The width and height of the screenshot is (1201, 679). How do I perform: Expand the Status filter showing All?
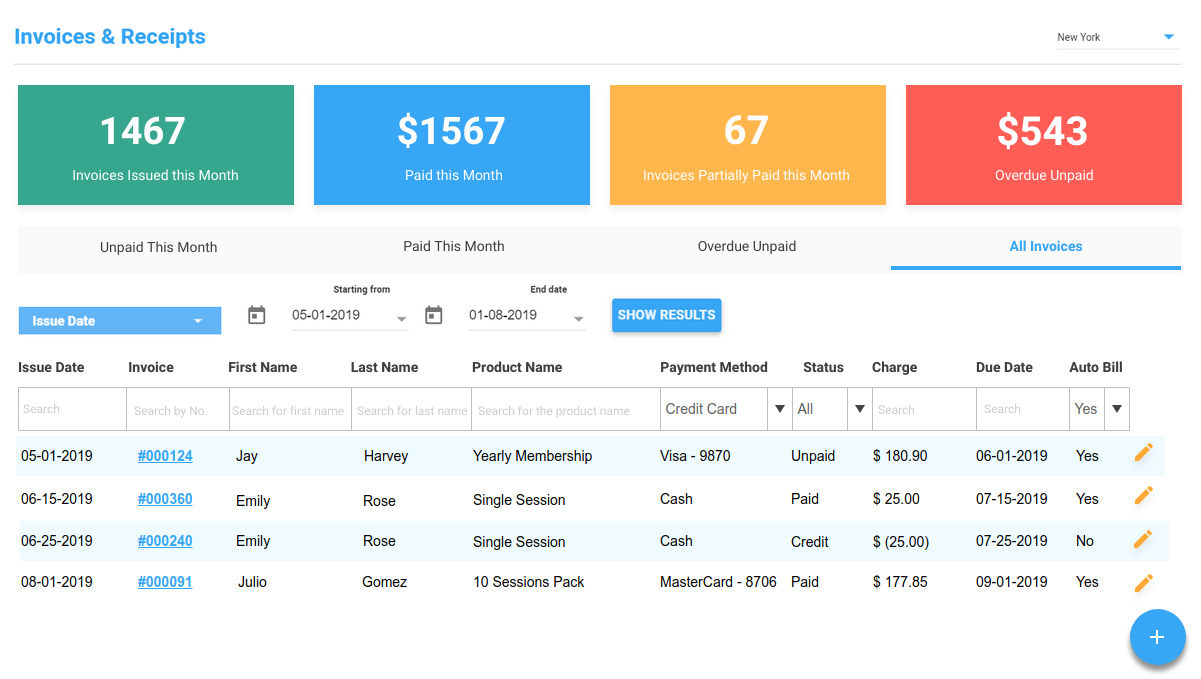pyautogui.click(x=860, y=409)
